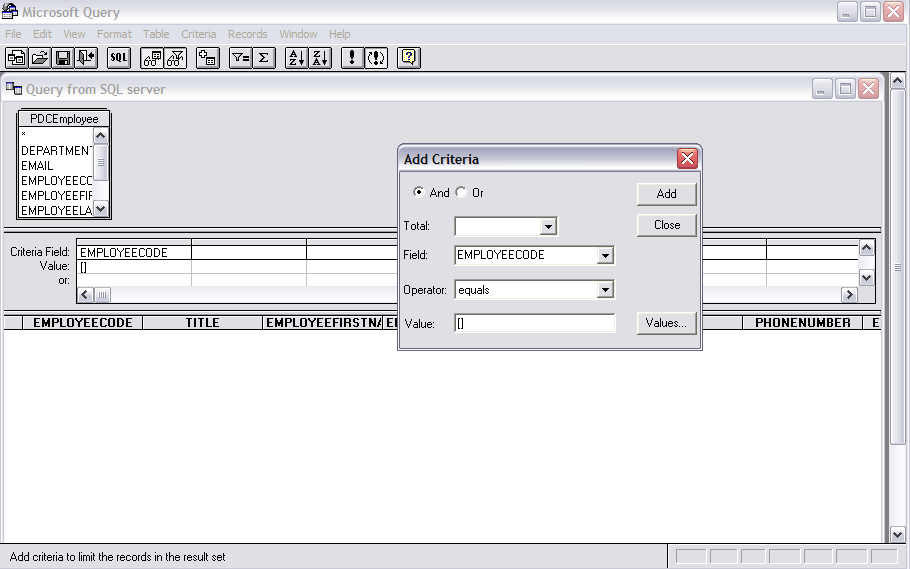Click the Query Now exclamation icon
This screenshot has height=569, width=910.
[x=352, y=58]
